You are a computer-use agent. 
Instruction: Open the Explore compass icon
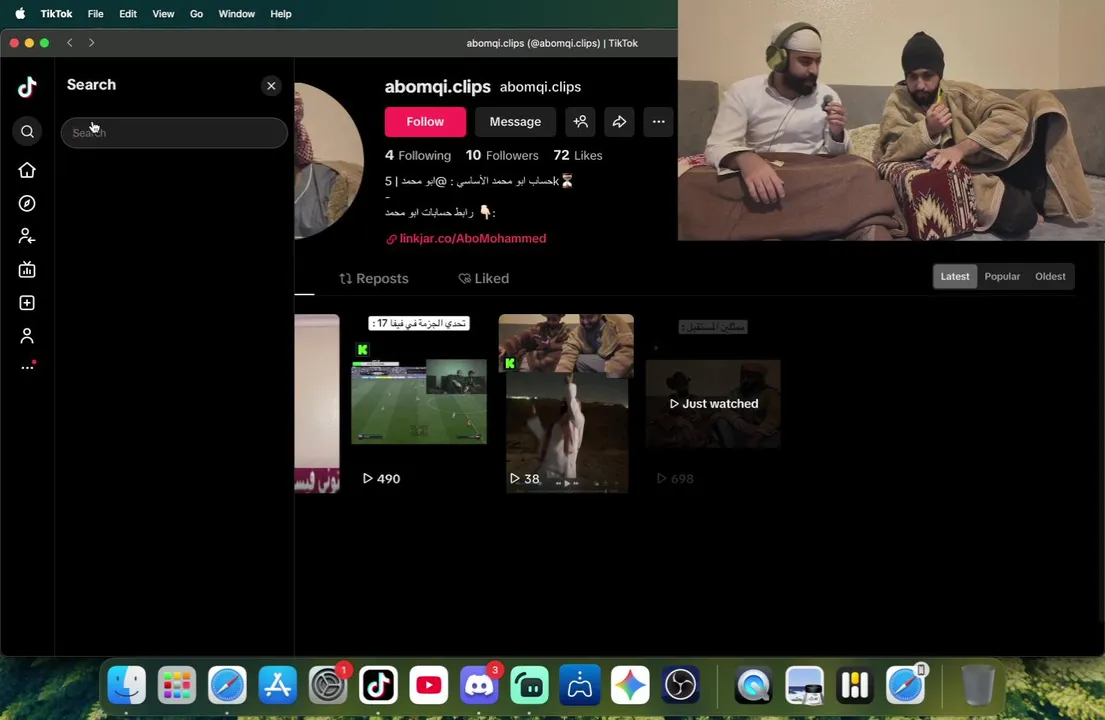(x=27, y=204)
